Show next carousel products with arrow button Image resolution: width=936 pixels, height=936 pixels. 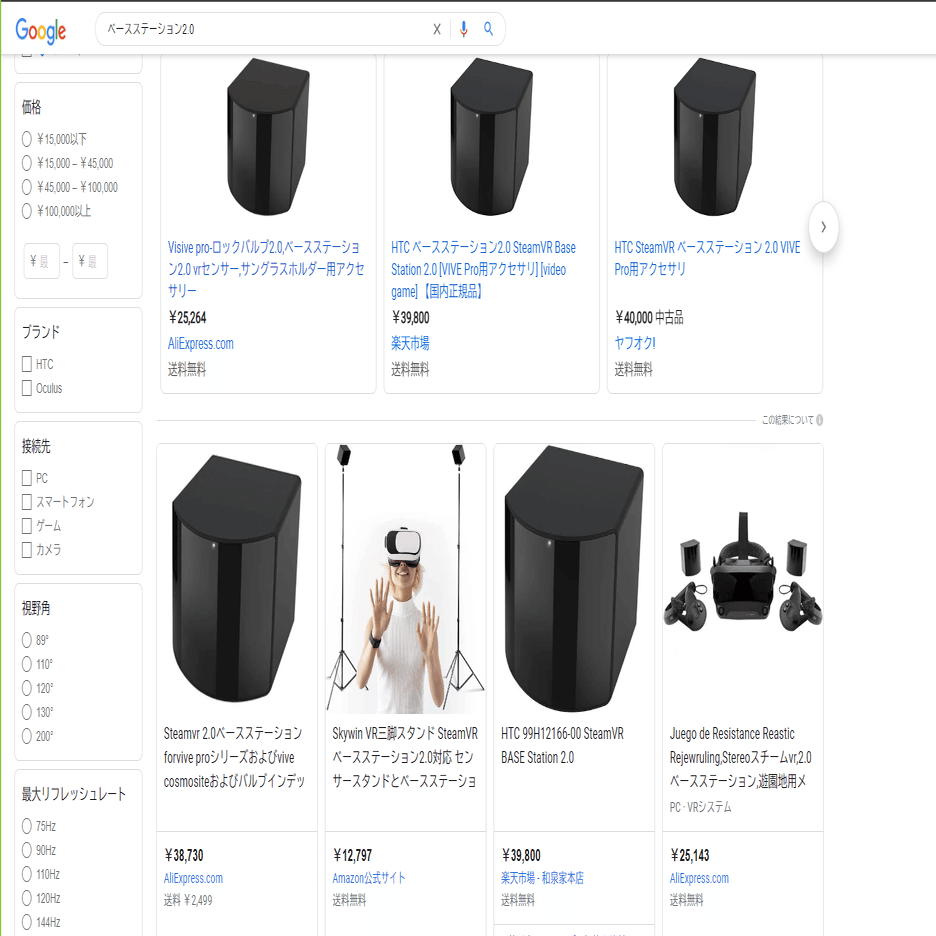point(824,227)
